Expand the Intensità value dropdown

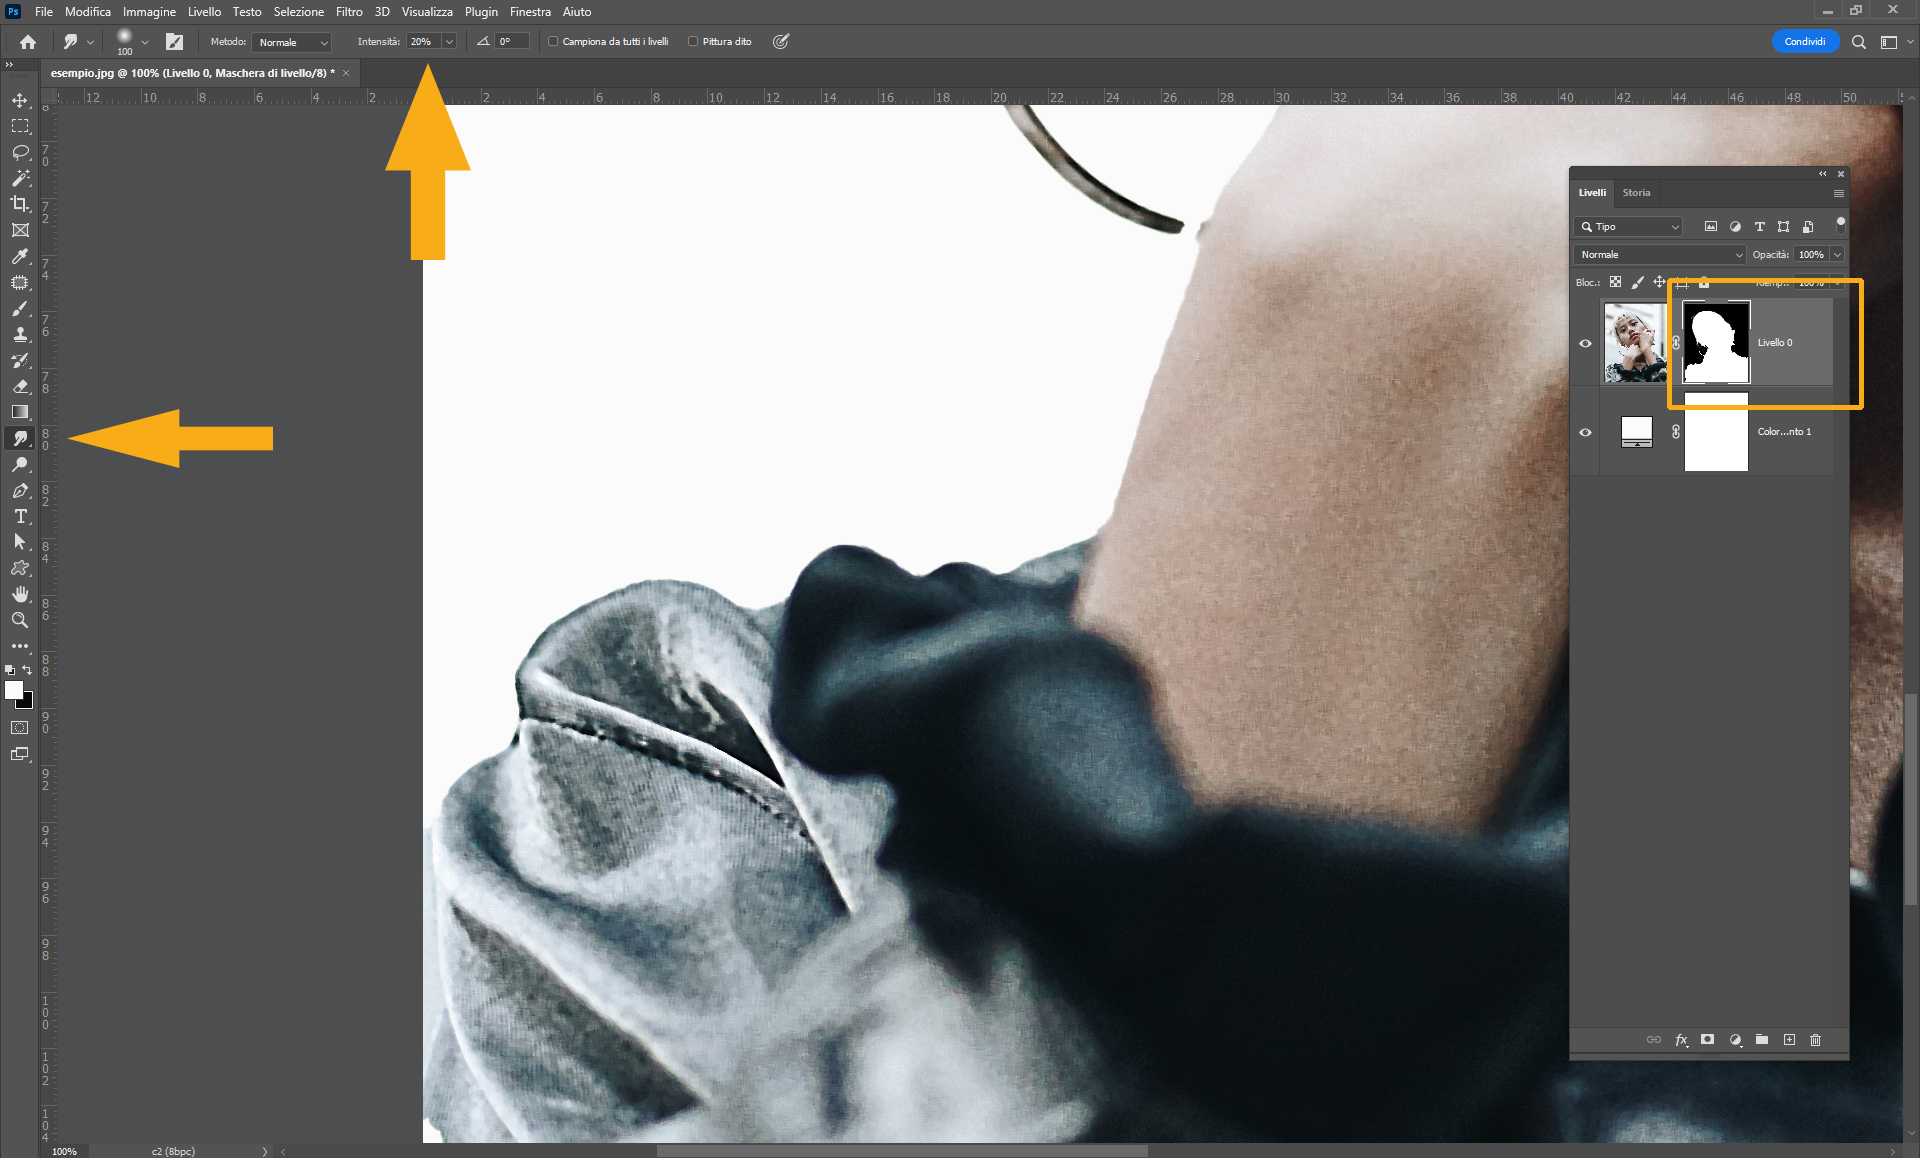pos(449,42)
